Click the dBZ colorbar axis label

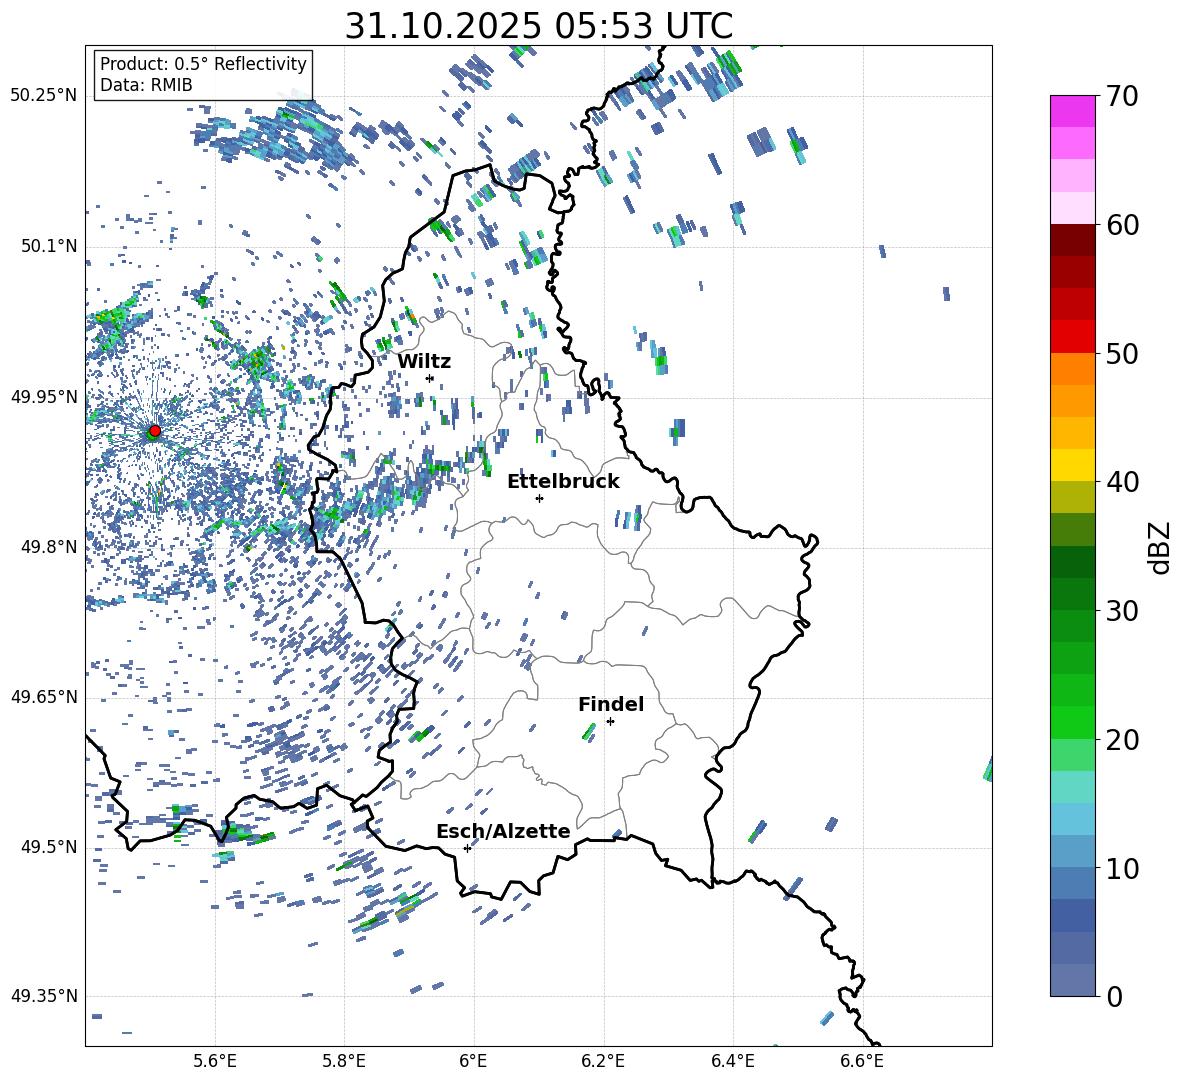(1159, 547)
